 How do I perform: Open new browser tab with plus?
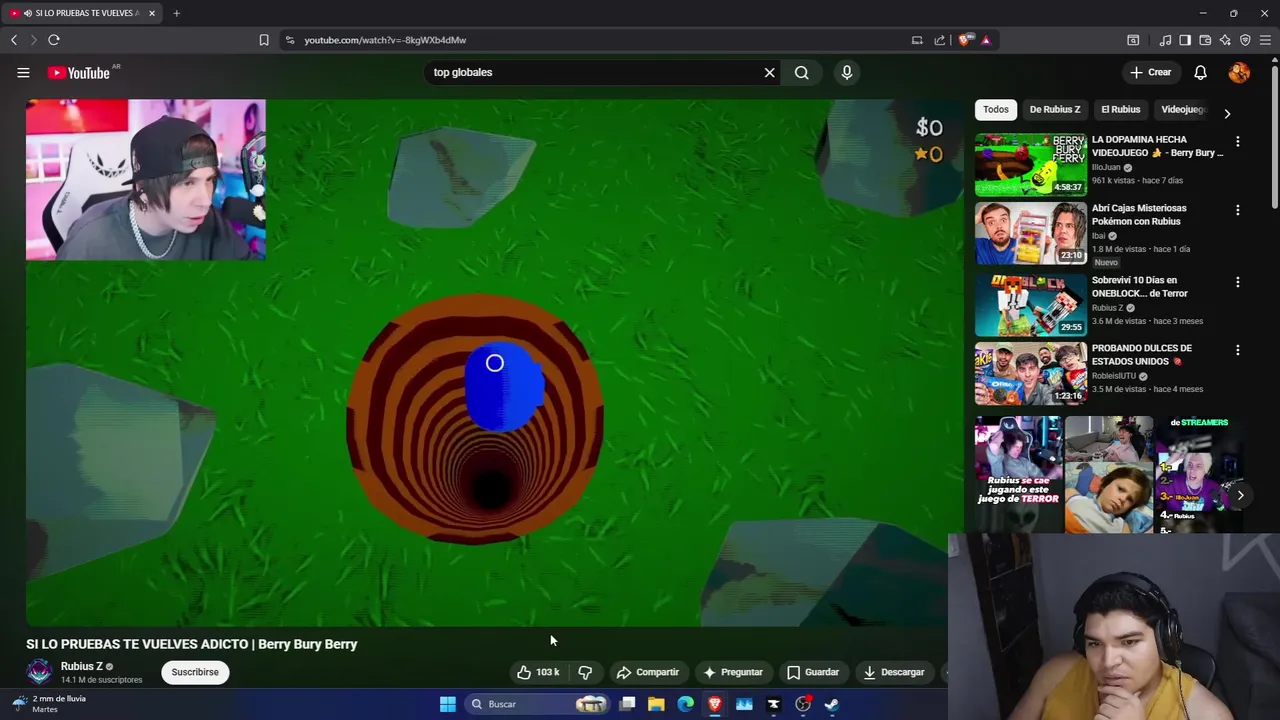pyautogui.click(x=176, y=13)
